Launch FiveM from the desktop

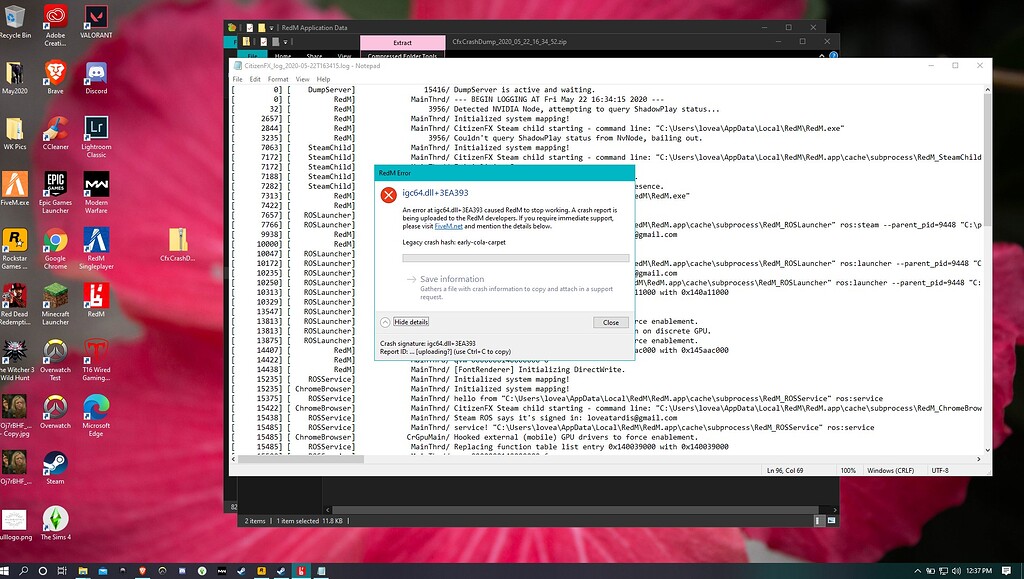tap(14, 185)
